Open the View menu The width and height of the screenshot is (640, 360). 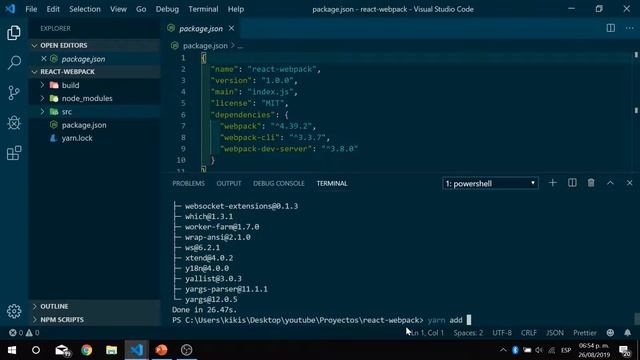[118, 9]
